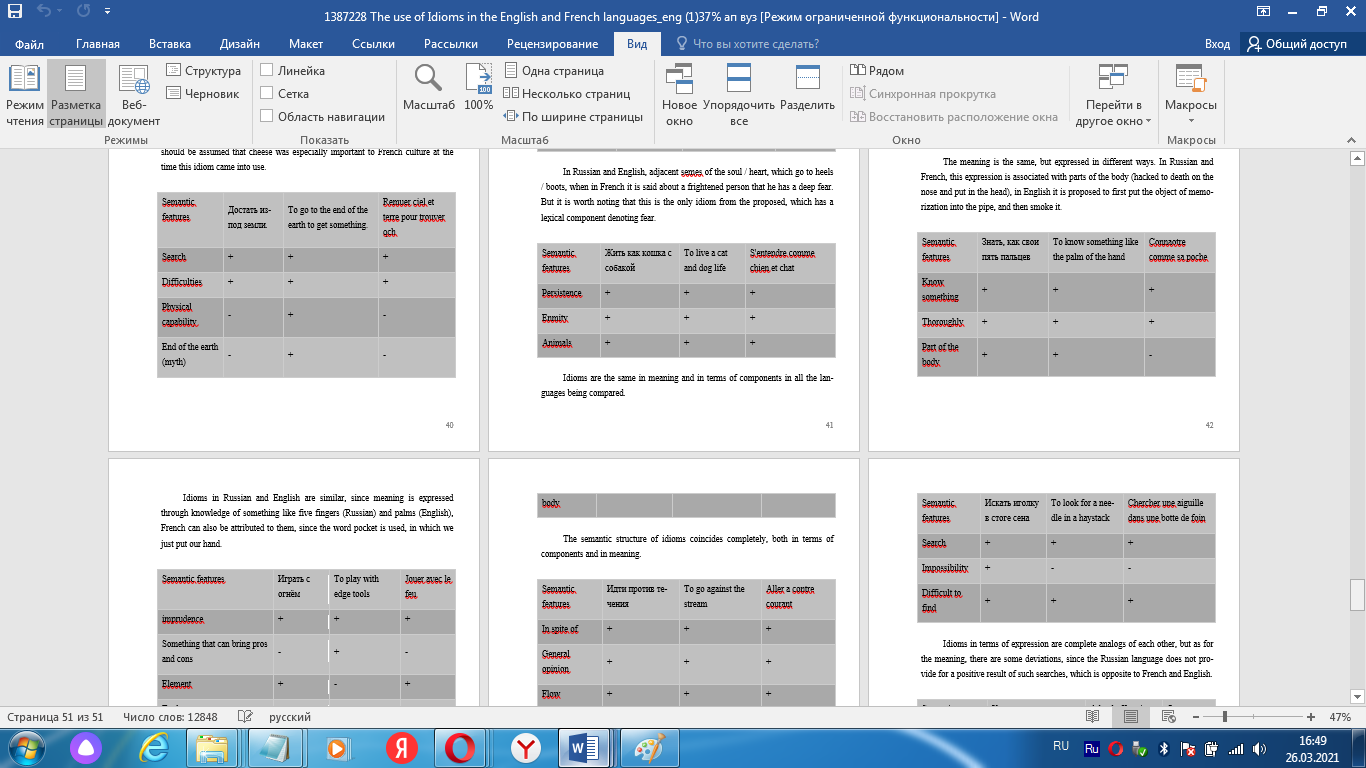This screenshot has width=1366, height=768.
Task: Toggle the Gridlines (Сетка) checkbox
Action: click(x=267, y=94)
